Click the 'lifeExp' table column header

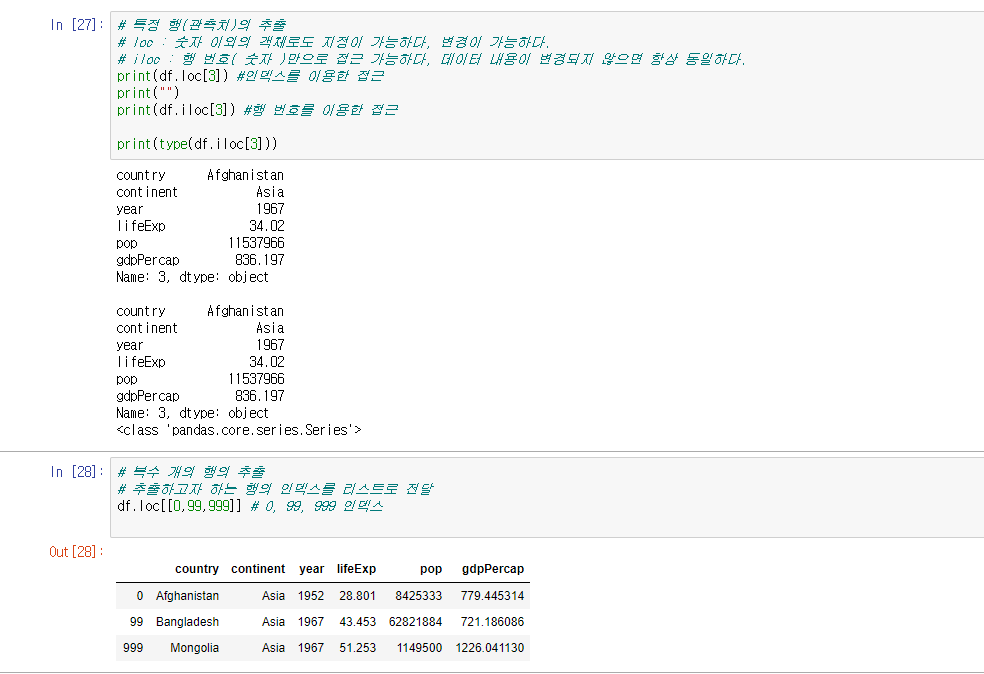click(x=356, y=569)
